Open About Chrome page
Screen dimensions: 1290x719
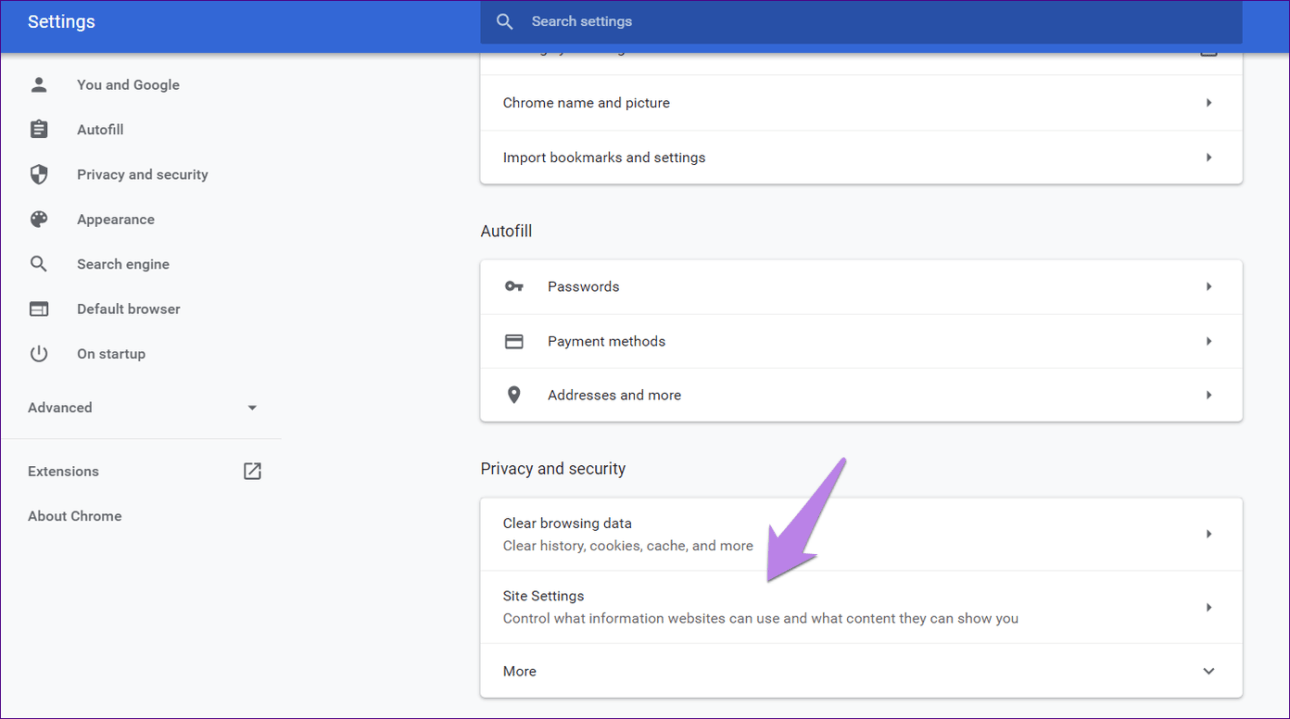pos(75,516)
